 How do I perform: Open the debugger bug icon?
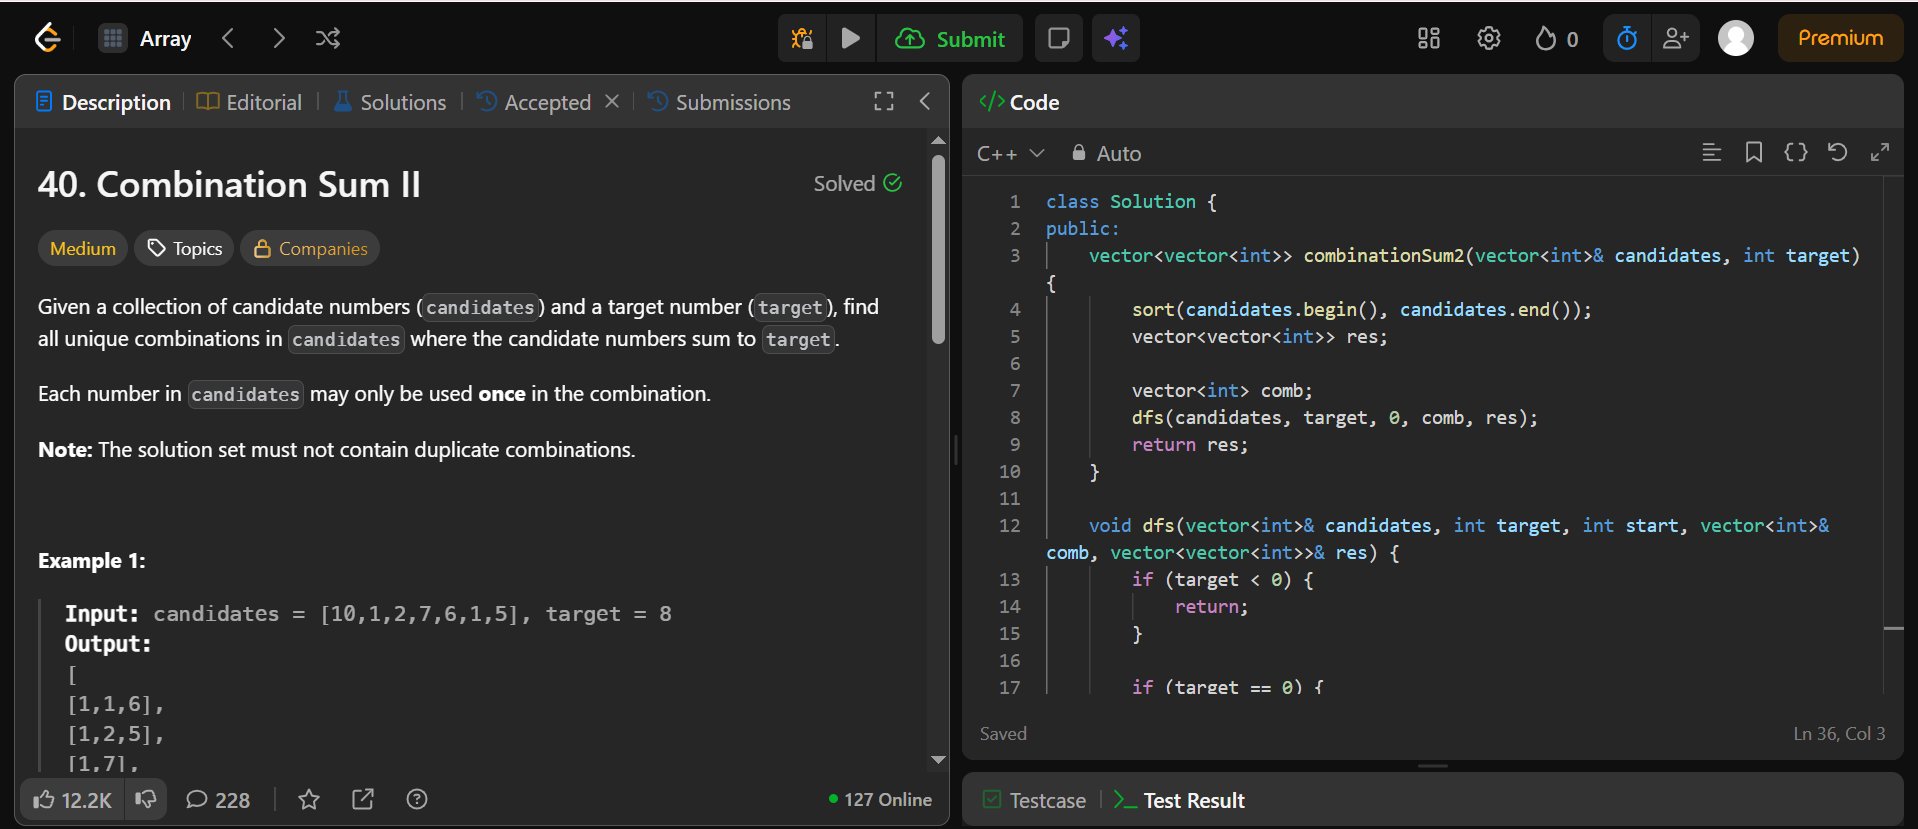(802, 39)
